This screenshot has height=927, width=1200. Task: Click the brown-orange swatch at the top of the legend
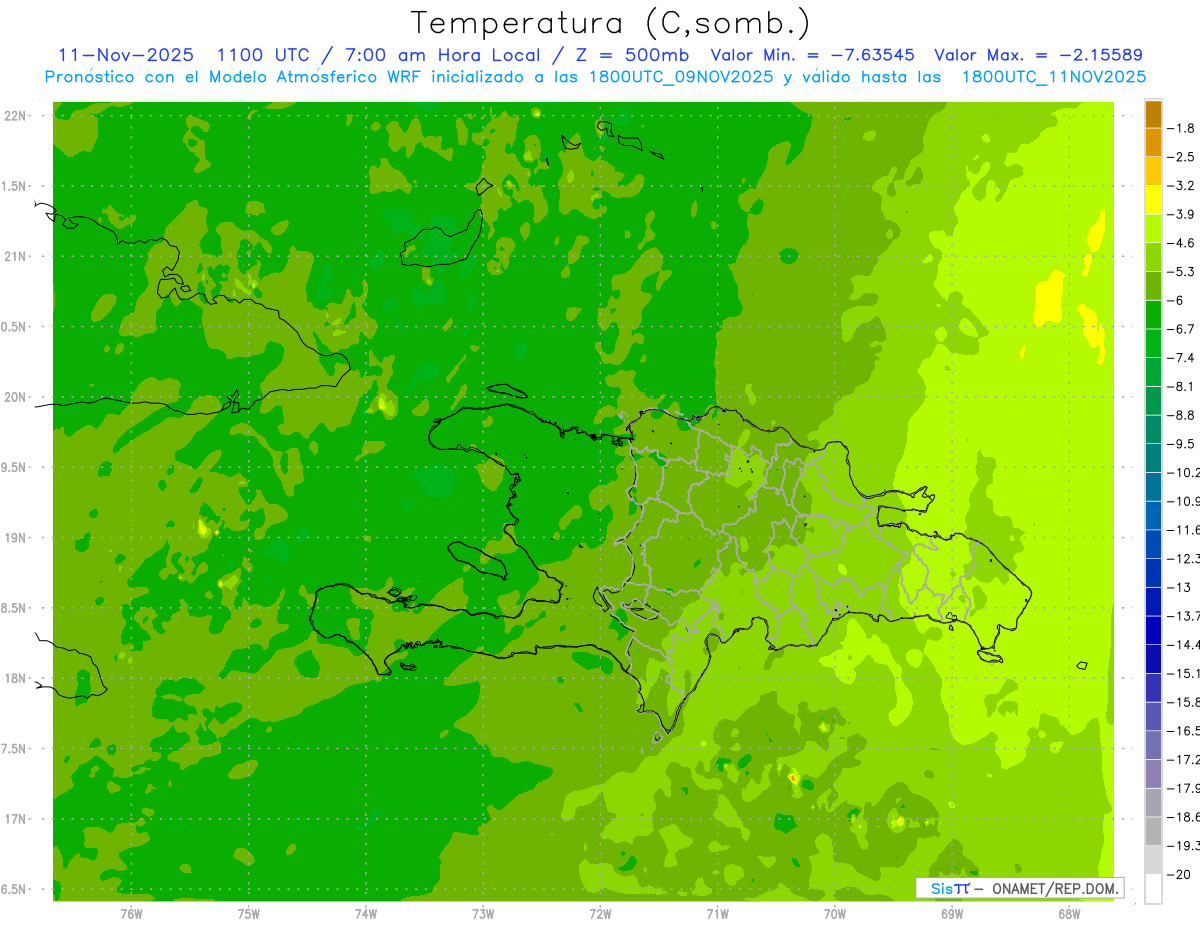(x=1153, y=113)
